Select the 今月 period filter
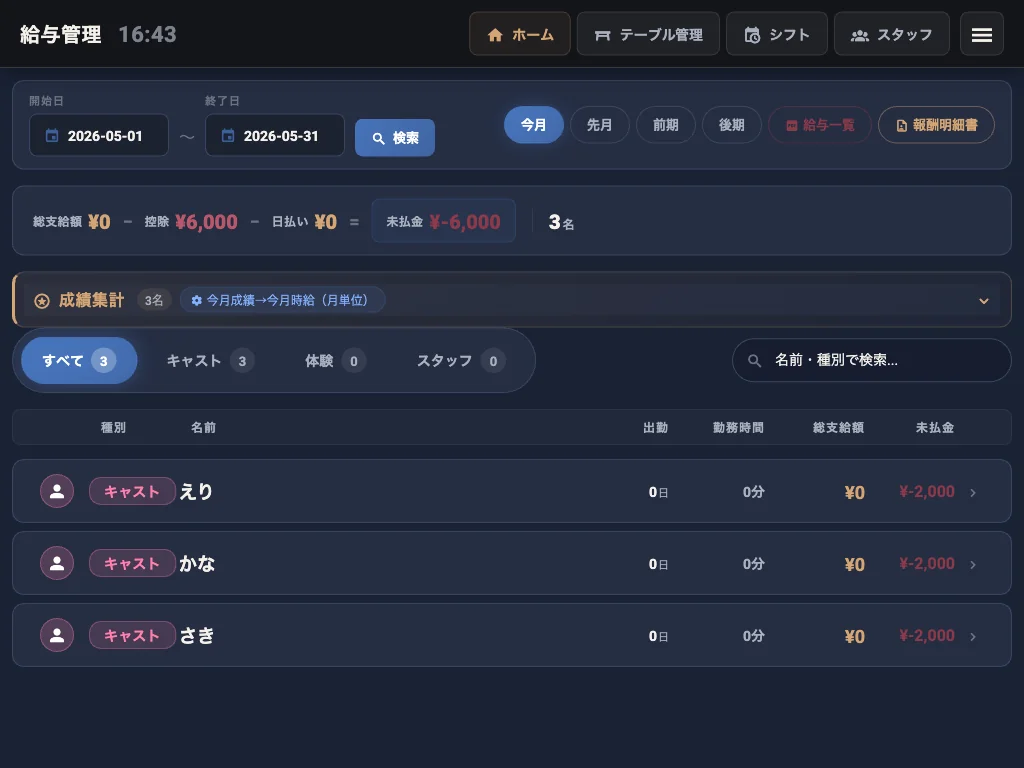1024x768 pixels. pos(534,125)
